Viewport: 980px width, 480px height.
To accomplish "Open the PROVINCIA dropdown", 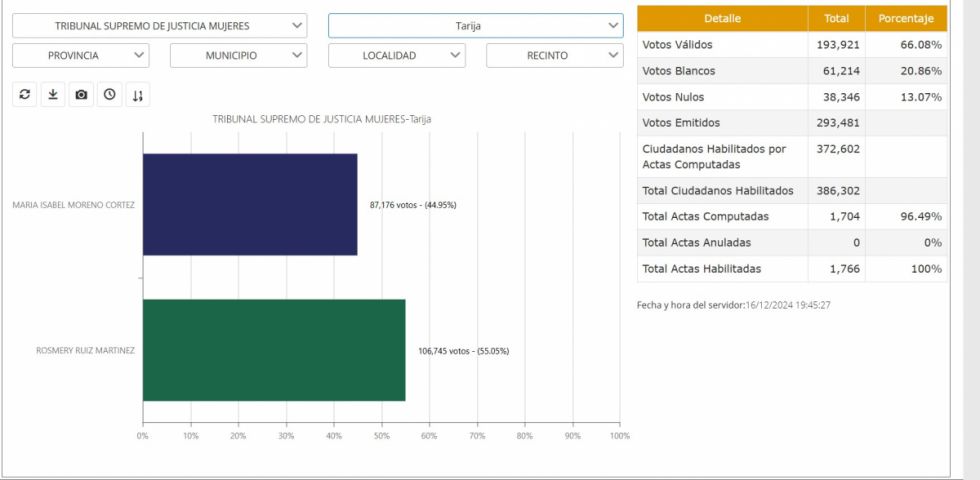I will click(x=81, y=55).
